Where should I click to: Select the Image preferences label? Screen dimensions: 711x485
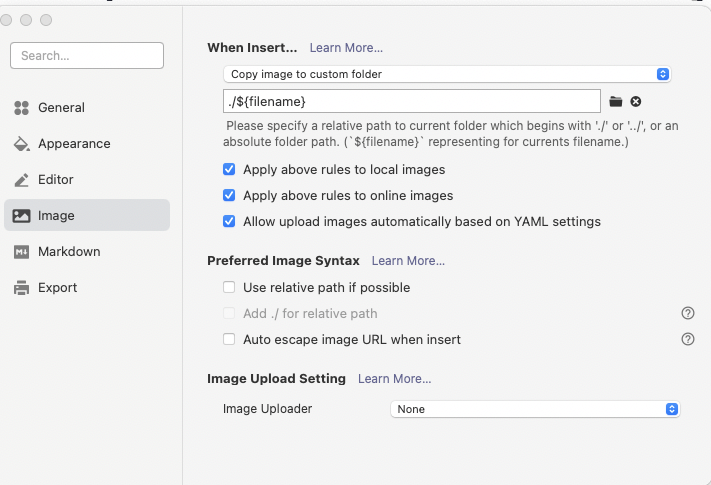point(56,216)
